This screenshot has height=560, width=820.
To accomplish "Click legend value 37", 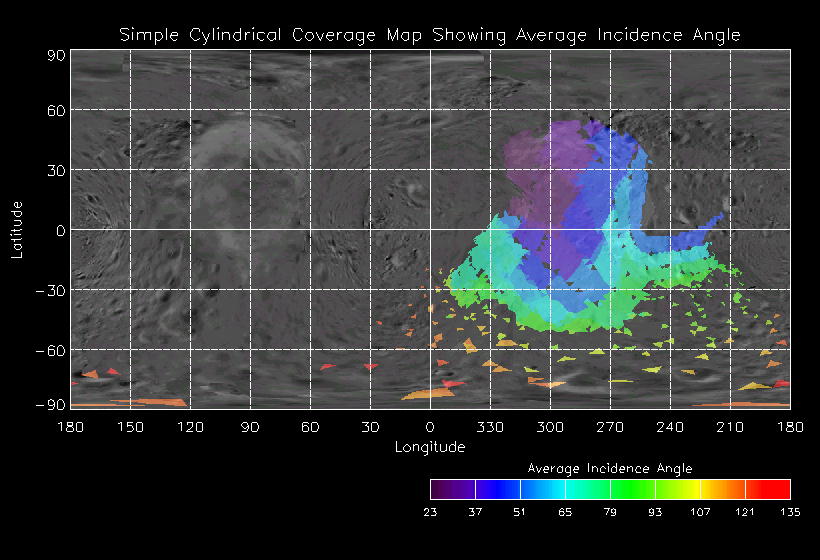I will coord(475,512).
